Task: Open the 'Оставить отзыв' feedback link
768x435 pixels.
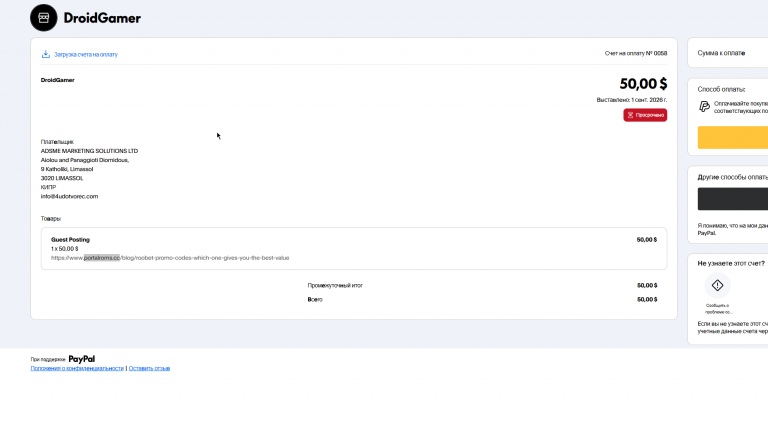Action: (x=149, y=368)
